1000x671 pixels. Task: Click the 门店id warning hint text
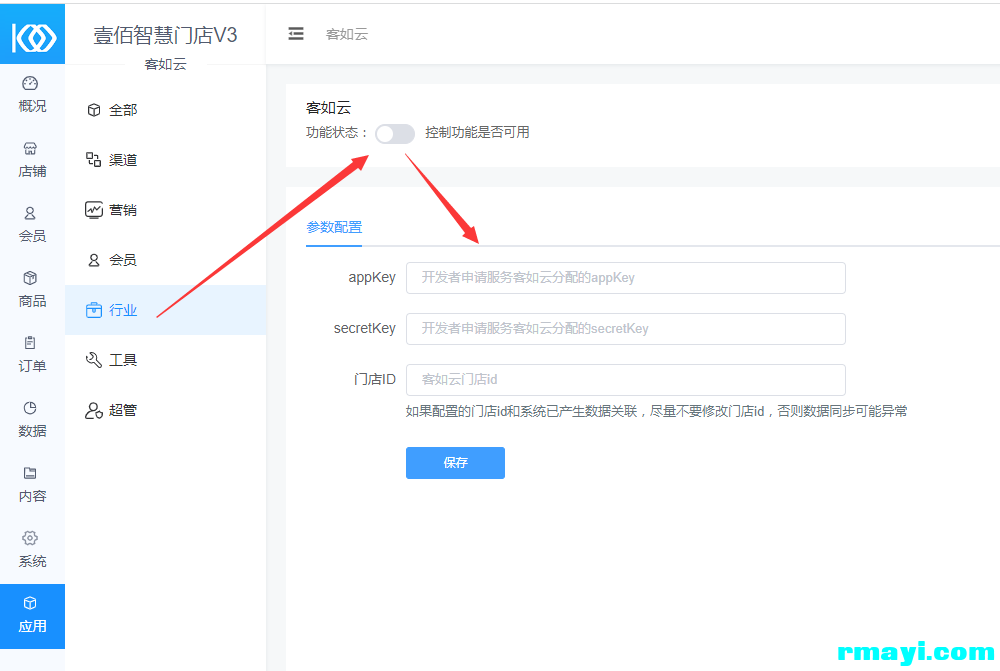coord(656,411)
